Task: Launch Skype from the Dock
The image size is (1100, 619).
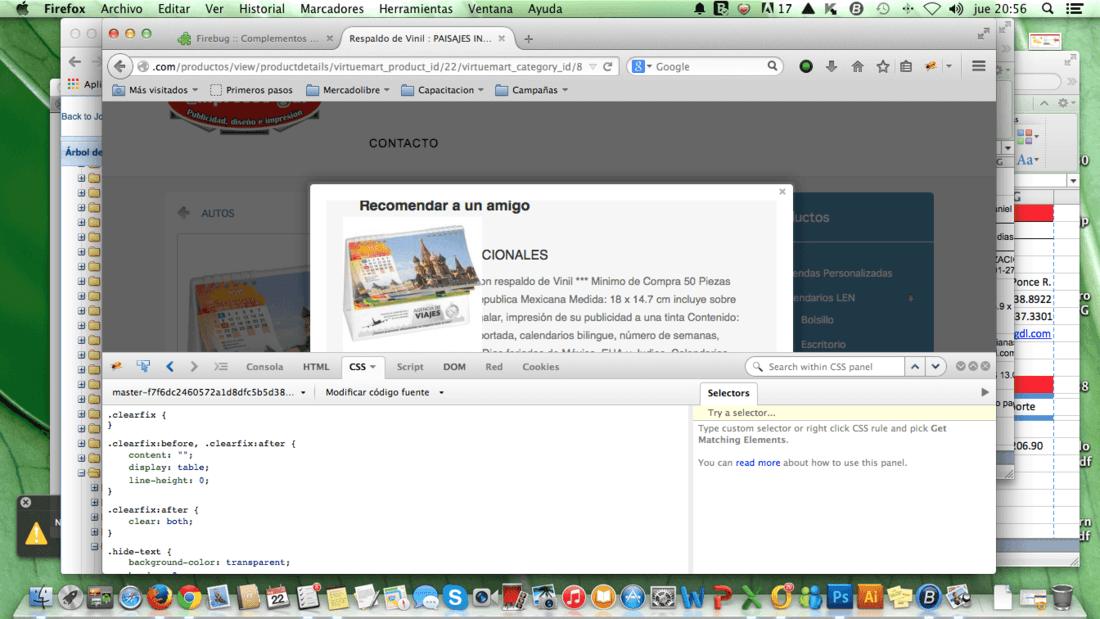Action: click(455, 597)
